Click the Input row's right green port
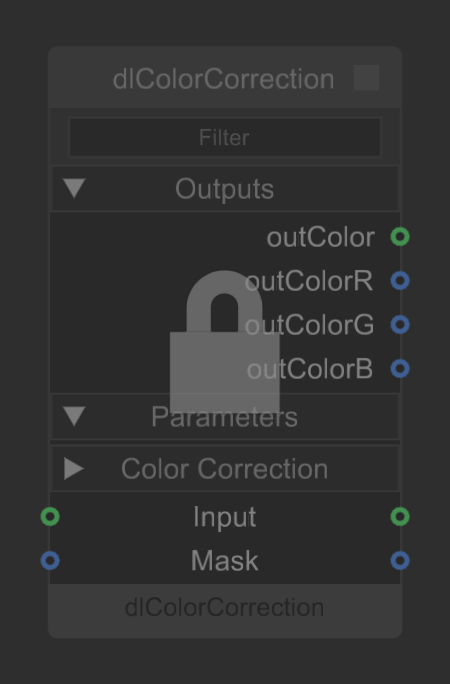Image resolution: width=450 pixels, height=684 pixels. (400, 516)
